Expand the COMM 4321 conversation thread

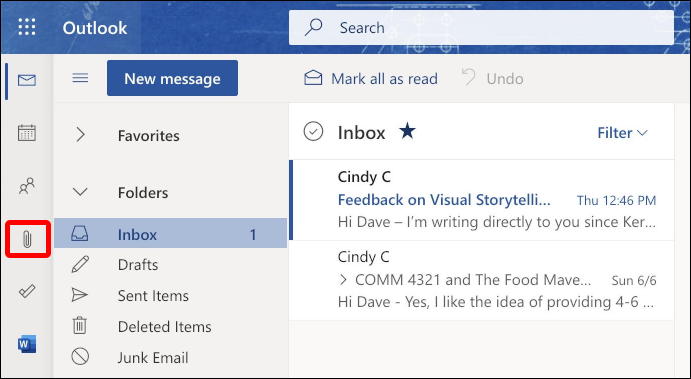tap(343, 279)
